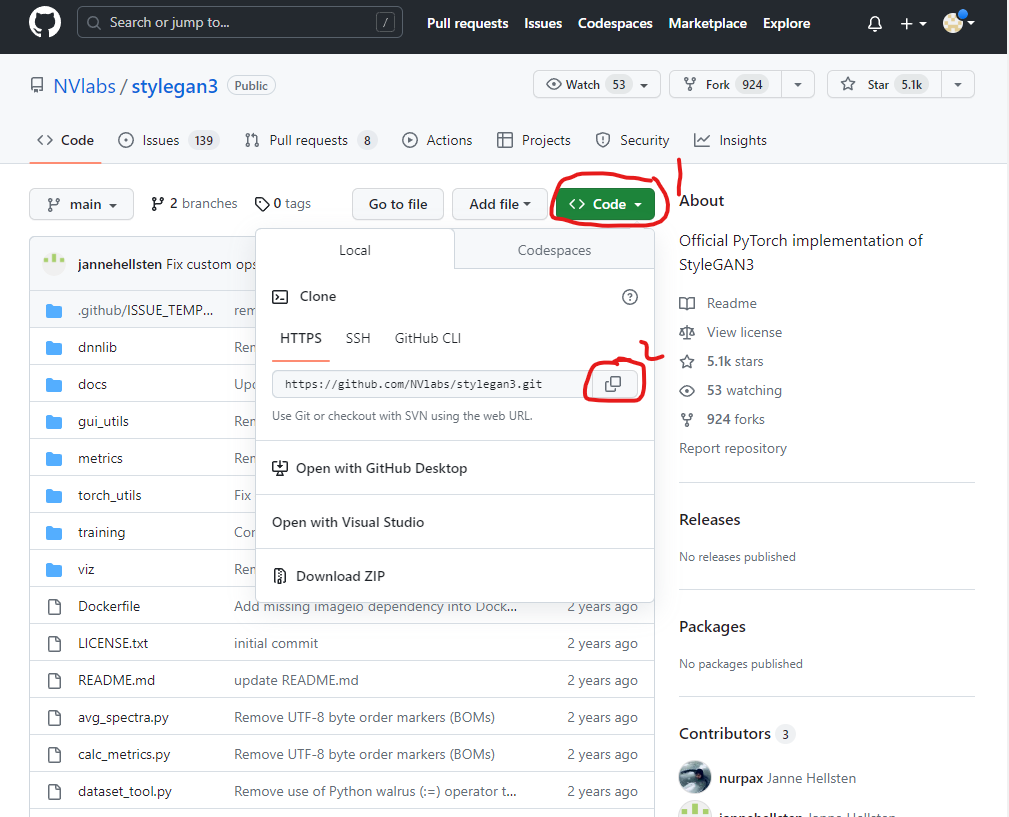This screenshot has width=1009, height=817.
Task: Open Marketplace in the top navigation
Action: pos(708,23)
